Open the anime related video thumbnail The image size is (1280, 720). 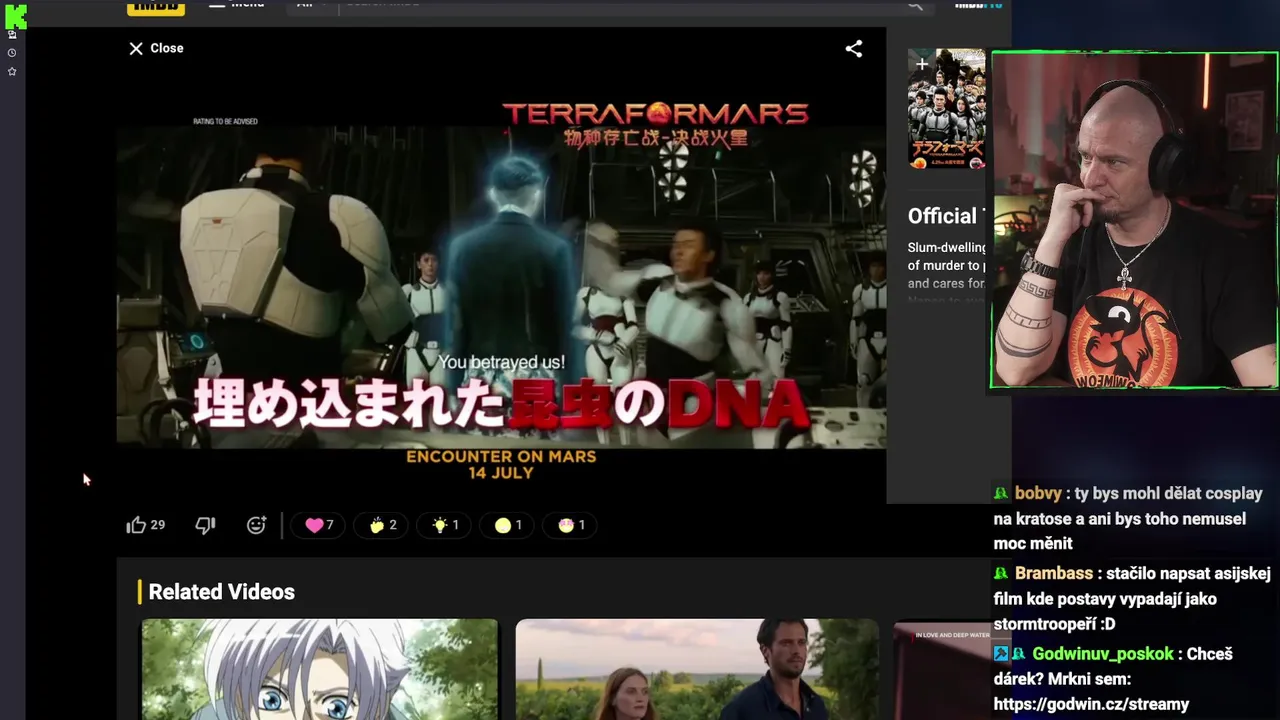coord(319,669)
